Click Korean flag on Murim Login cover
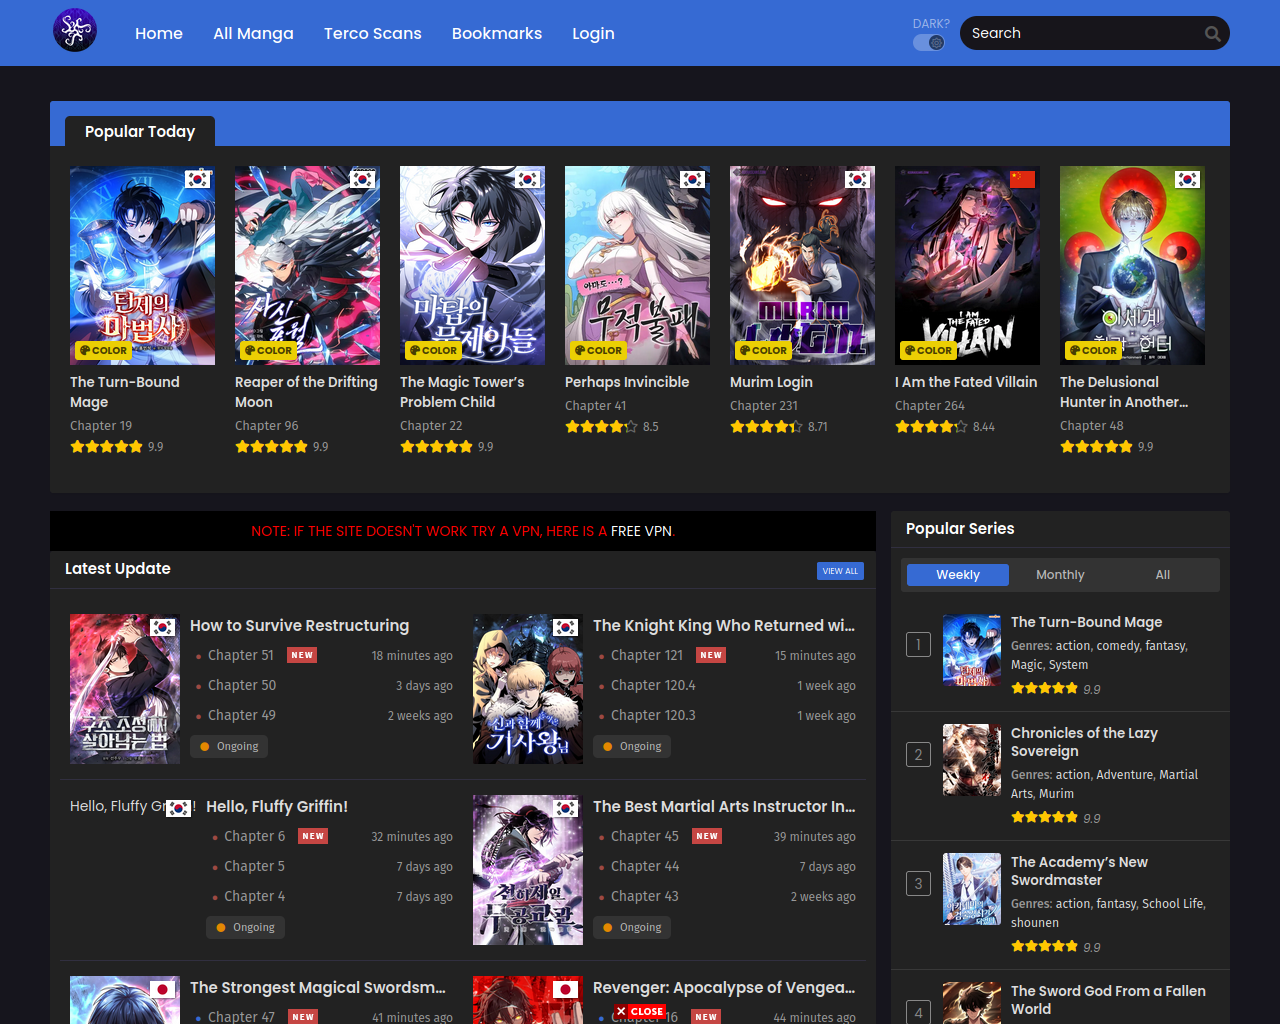This screenshot has width=1280, height=1024. click(857, 179)
